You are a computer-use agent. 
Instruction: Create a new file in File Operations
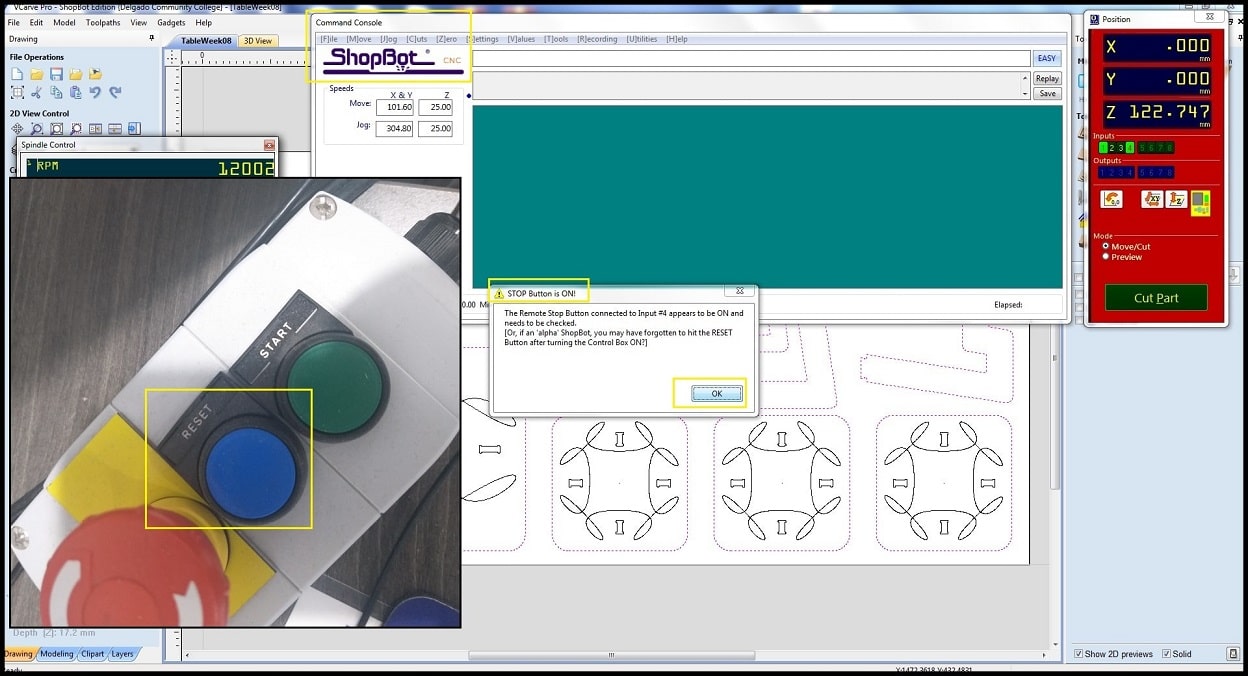[17, 74]
